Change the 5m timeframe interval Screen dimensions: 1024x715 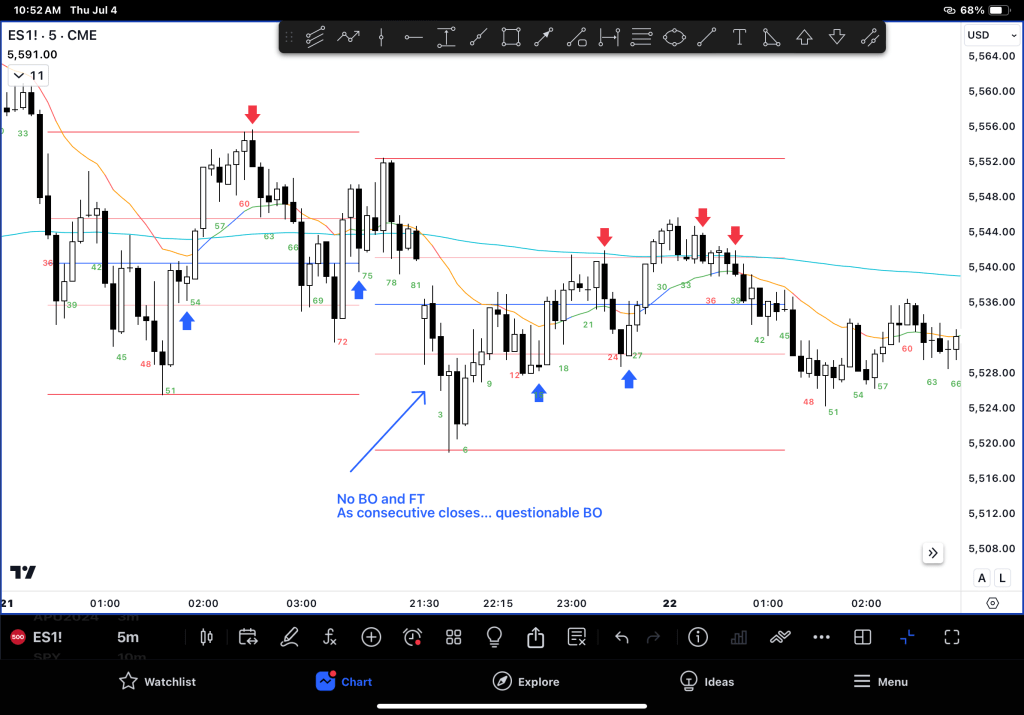point(128,637)
